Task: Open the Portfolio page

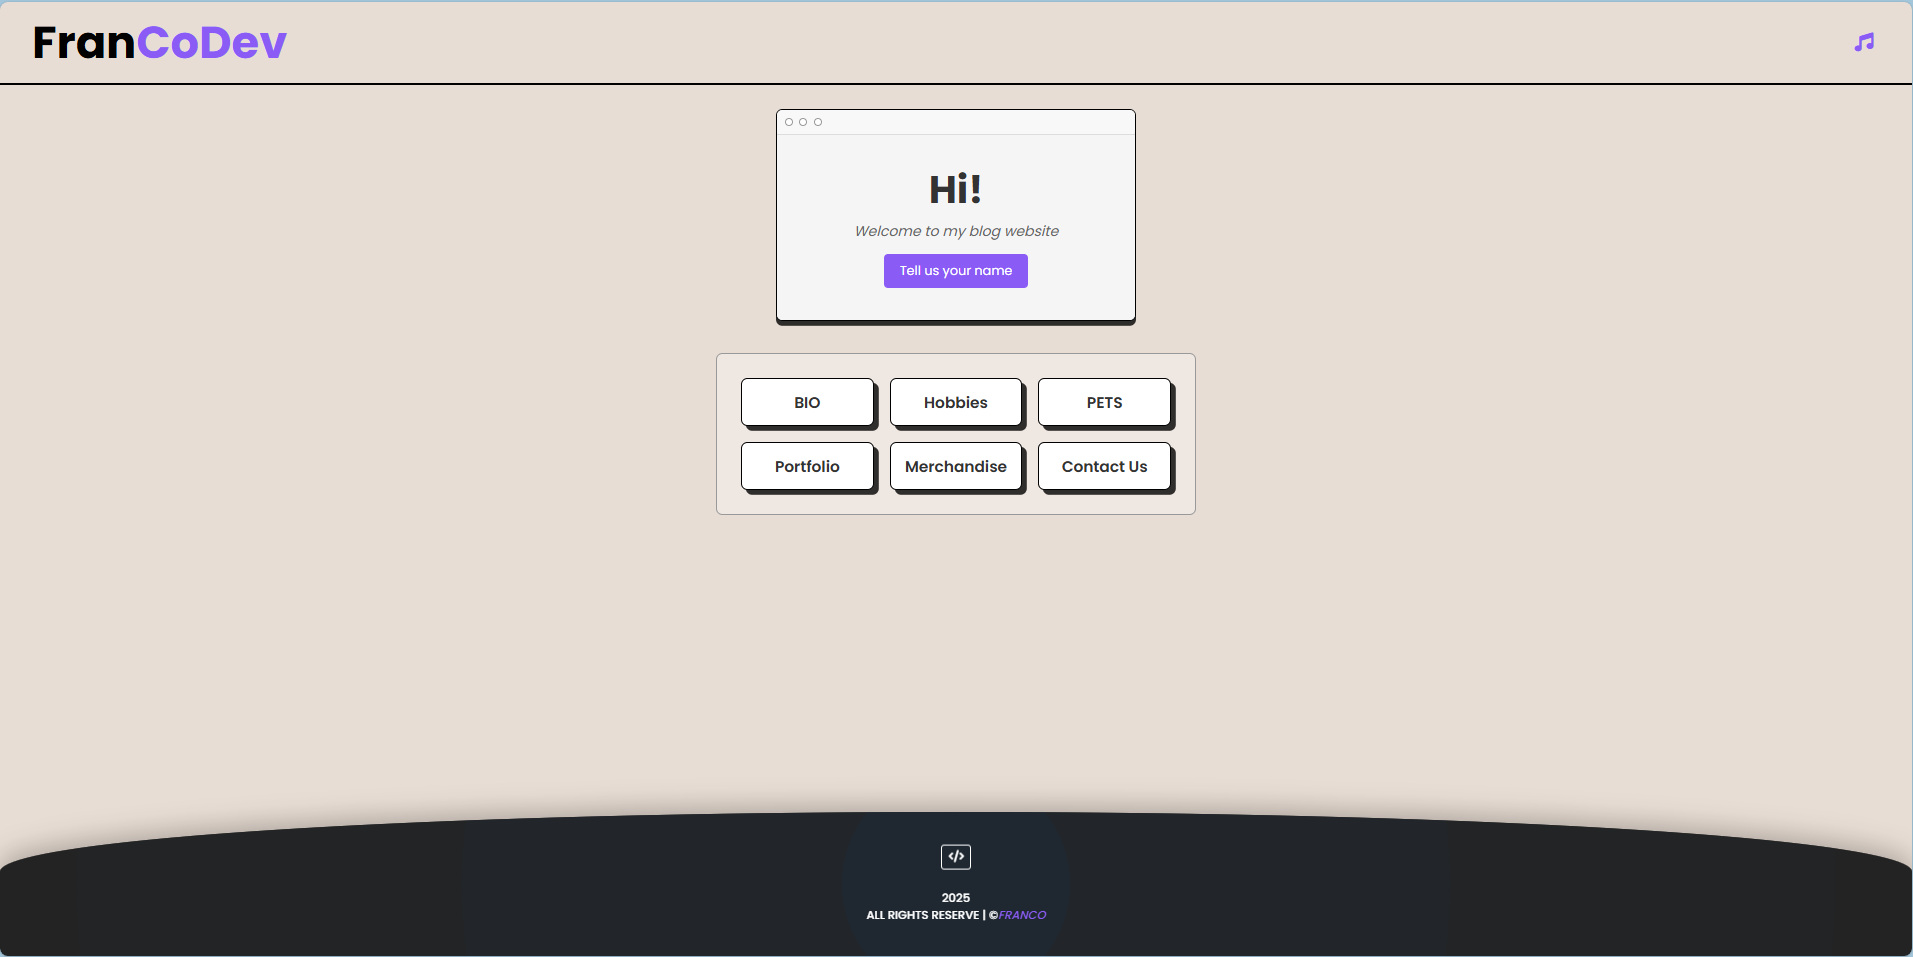Action: 807,466
